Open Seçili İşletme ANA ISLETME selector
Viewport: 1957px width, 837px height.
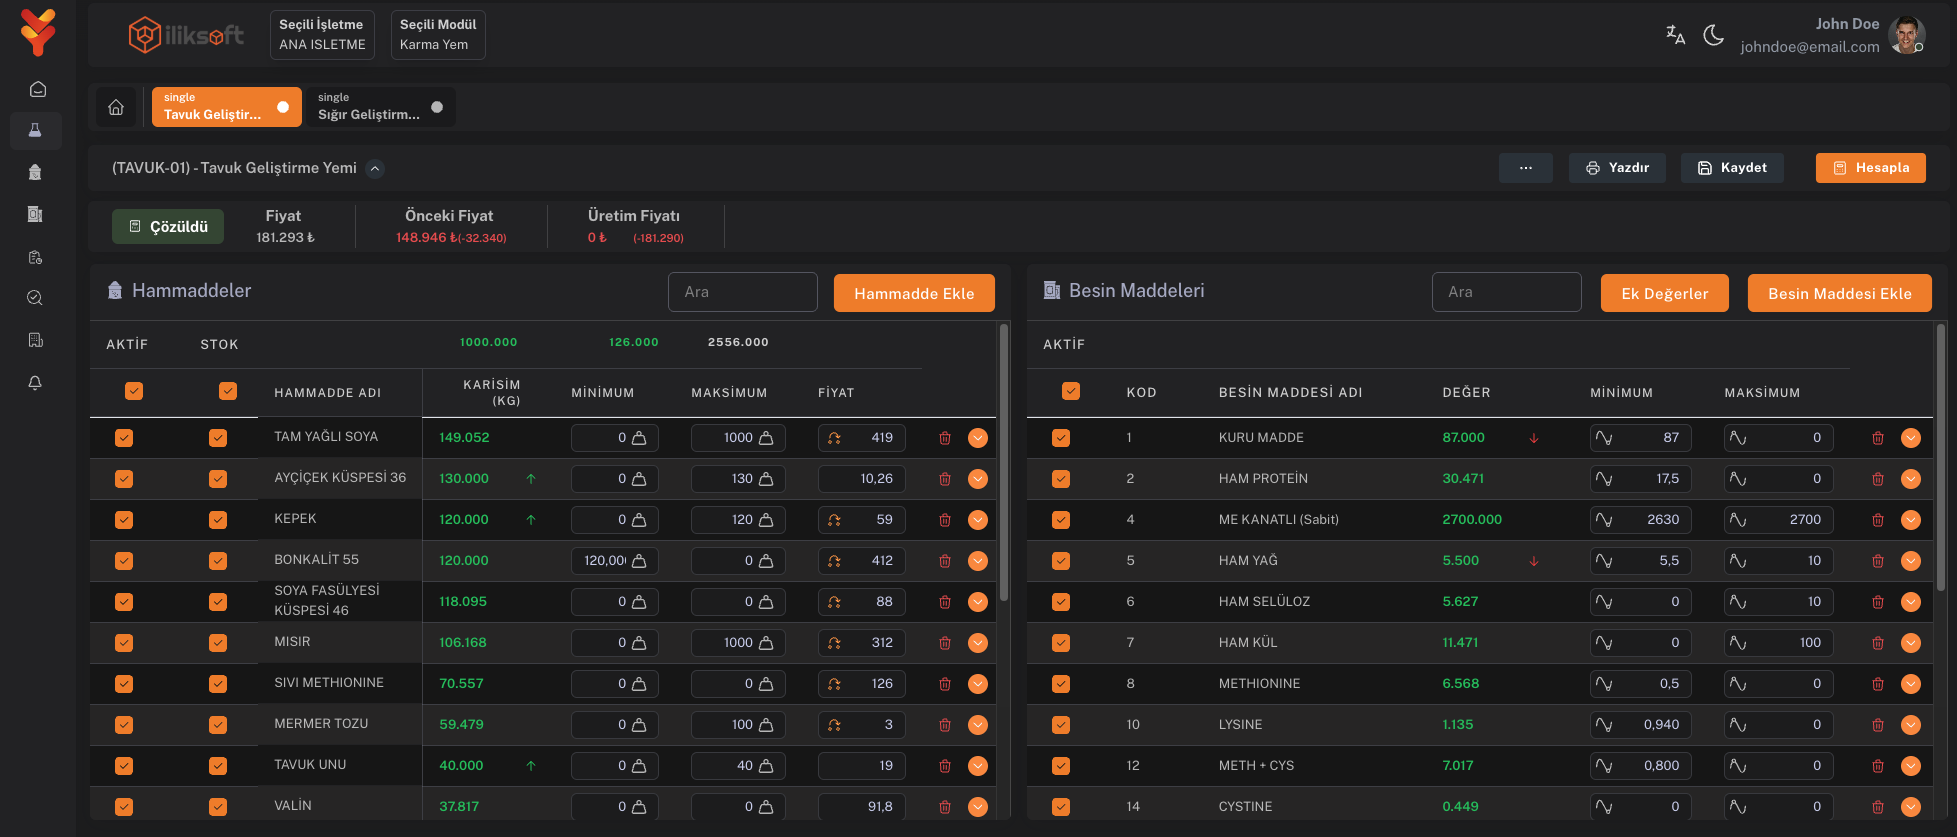[322, 35]
